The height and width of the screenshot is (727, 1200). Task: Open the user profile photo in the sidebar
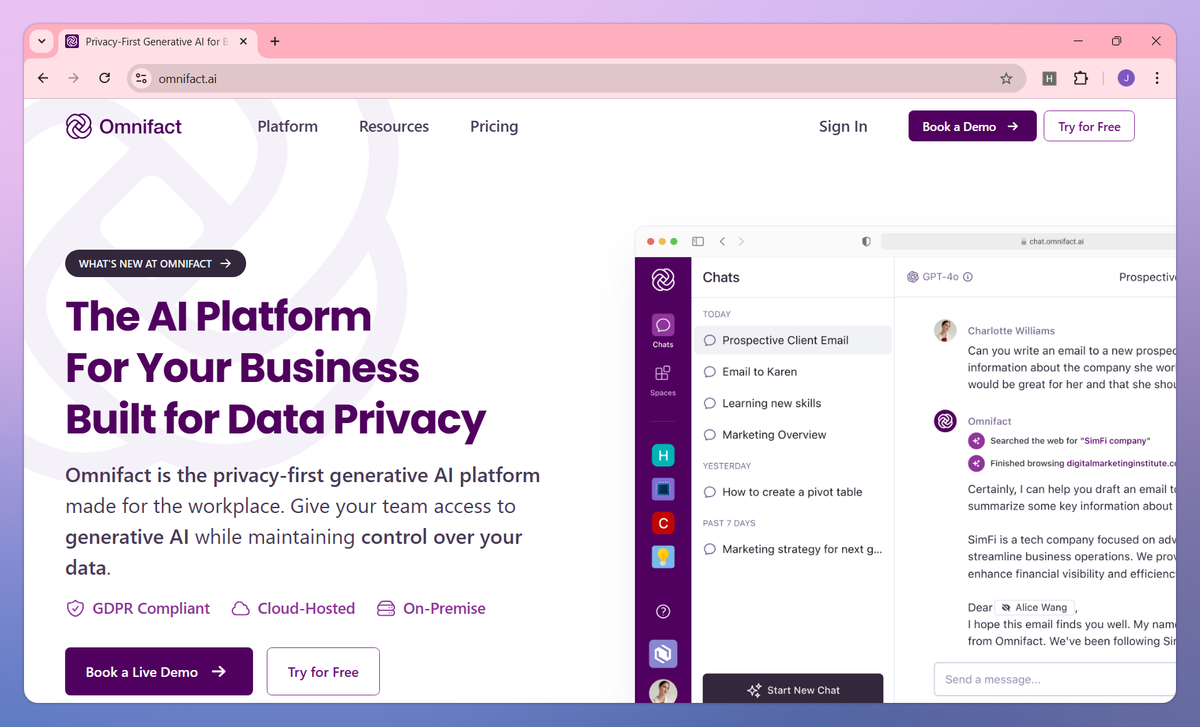point(663,691)
